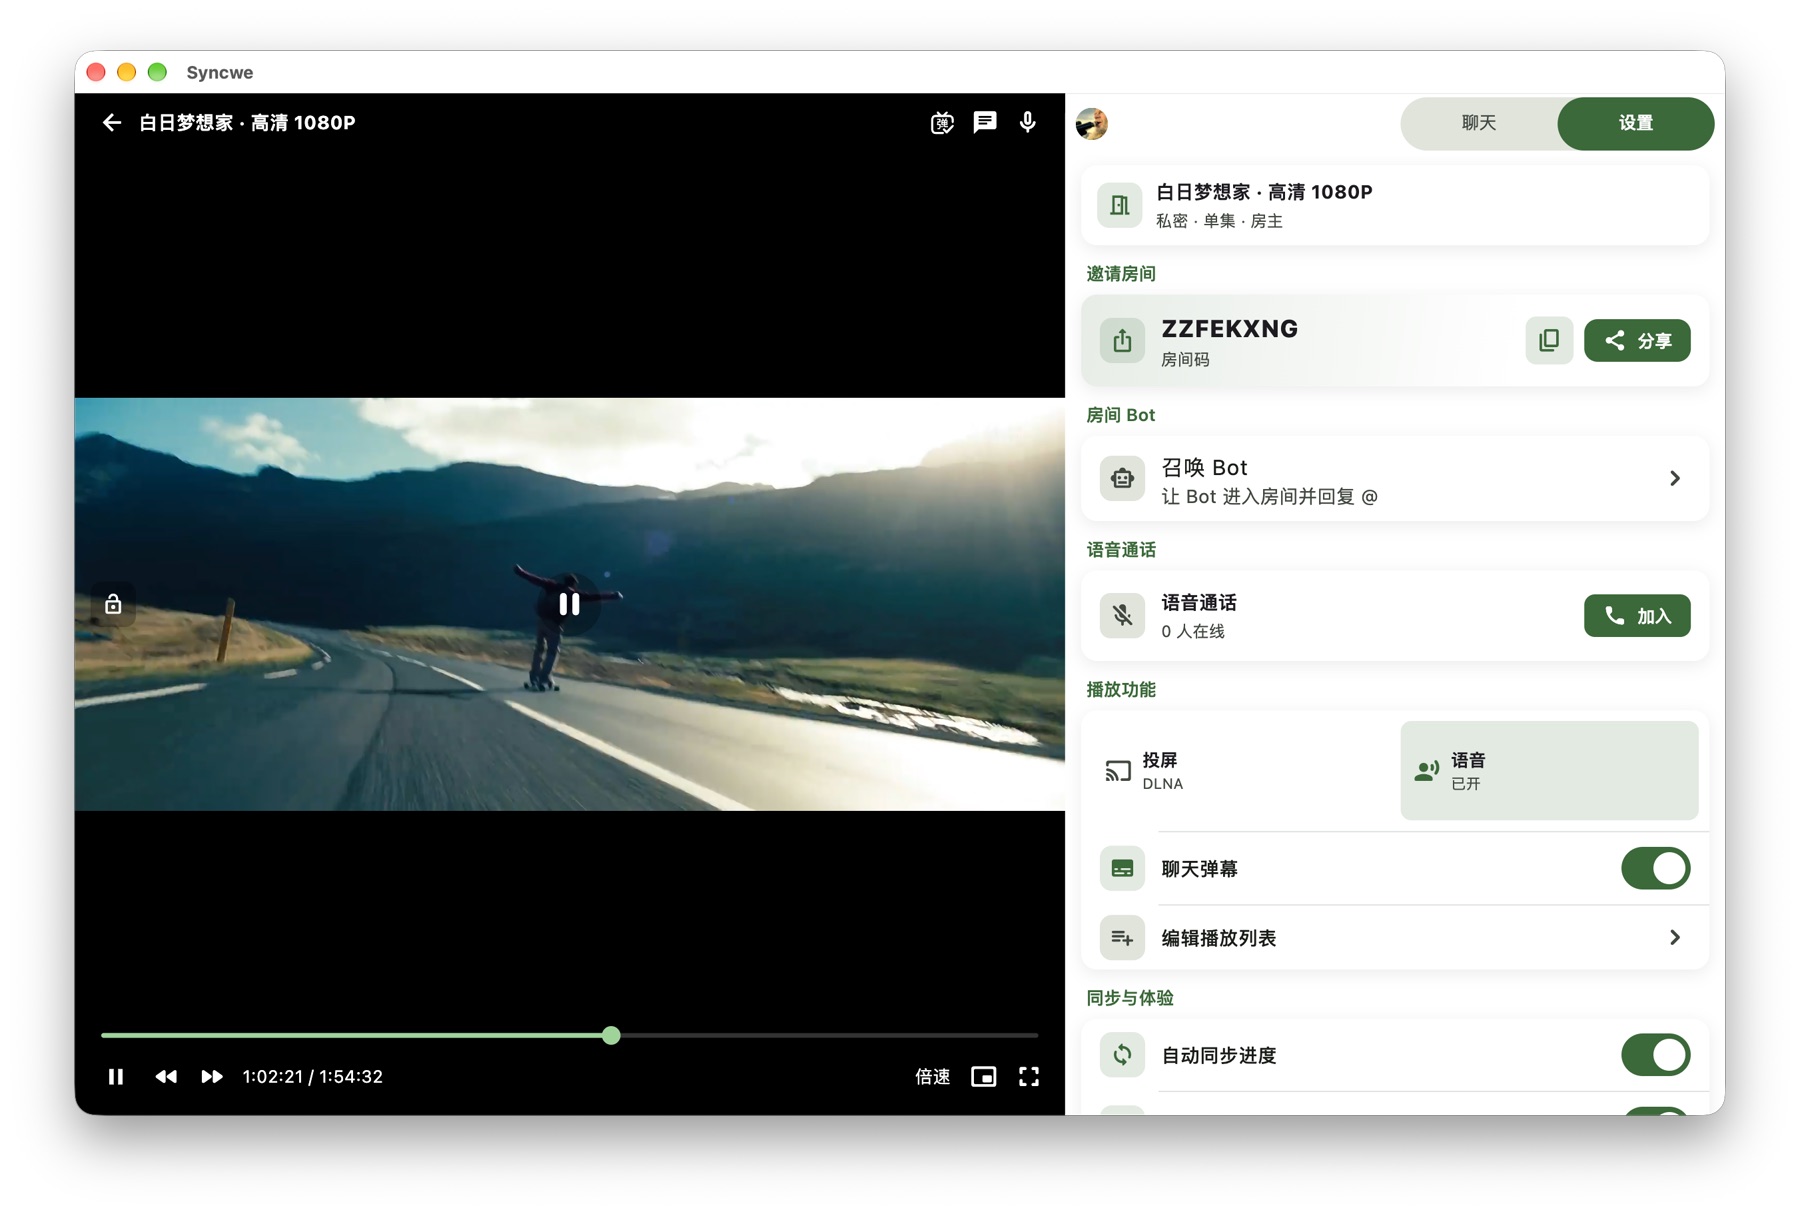Open the chat message icon above video
This screenshot has height=1214, width=1800.
tap(985, 122)
